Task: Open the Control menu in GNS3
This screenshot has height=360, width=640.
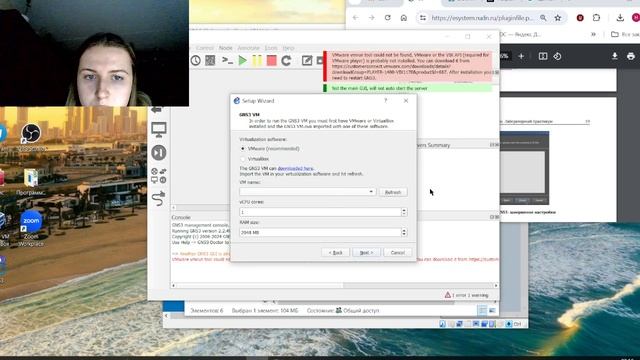Action: pyautogui.click(x=205, y=48)
